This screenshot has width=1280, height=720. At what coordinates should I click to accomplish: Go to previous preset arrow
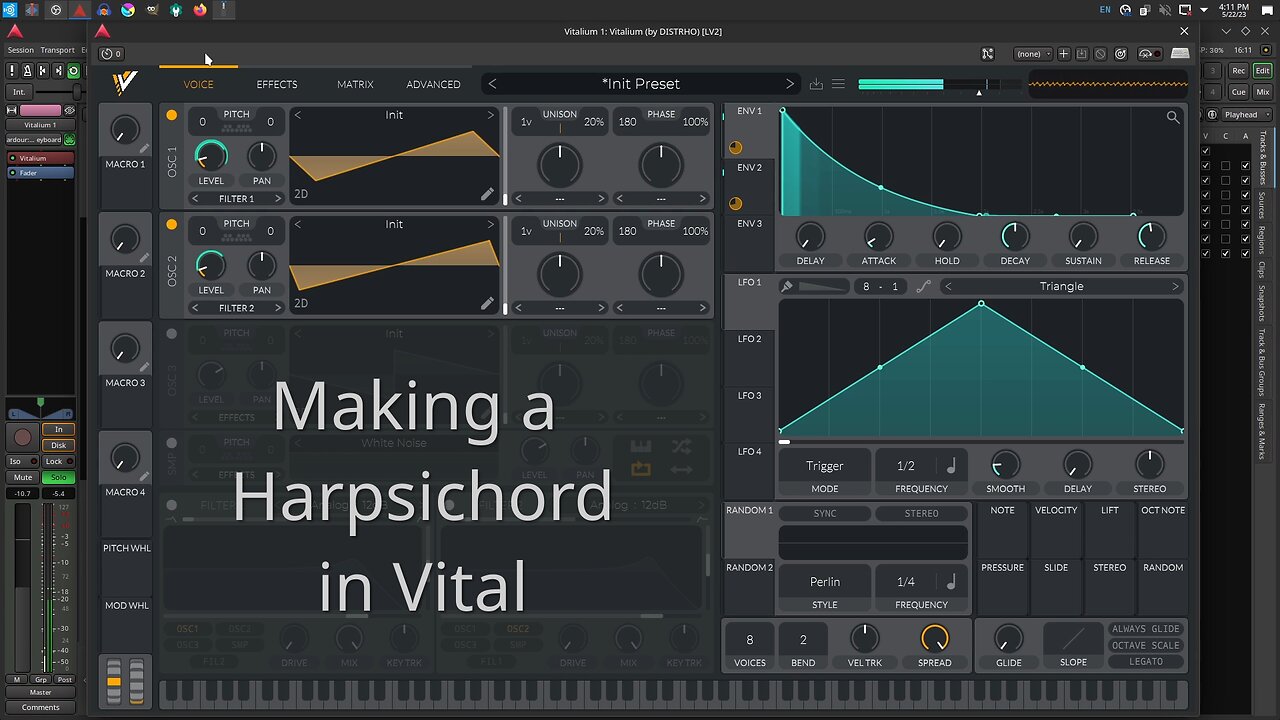click(x=492, y=84)
